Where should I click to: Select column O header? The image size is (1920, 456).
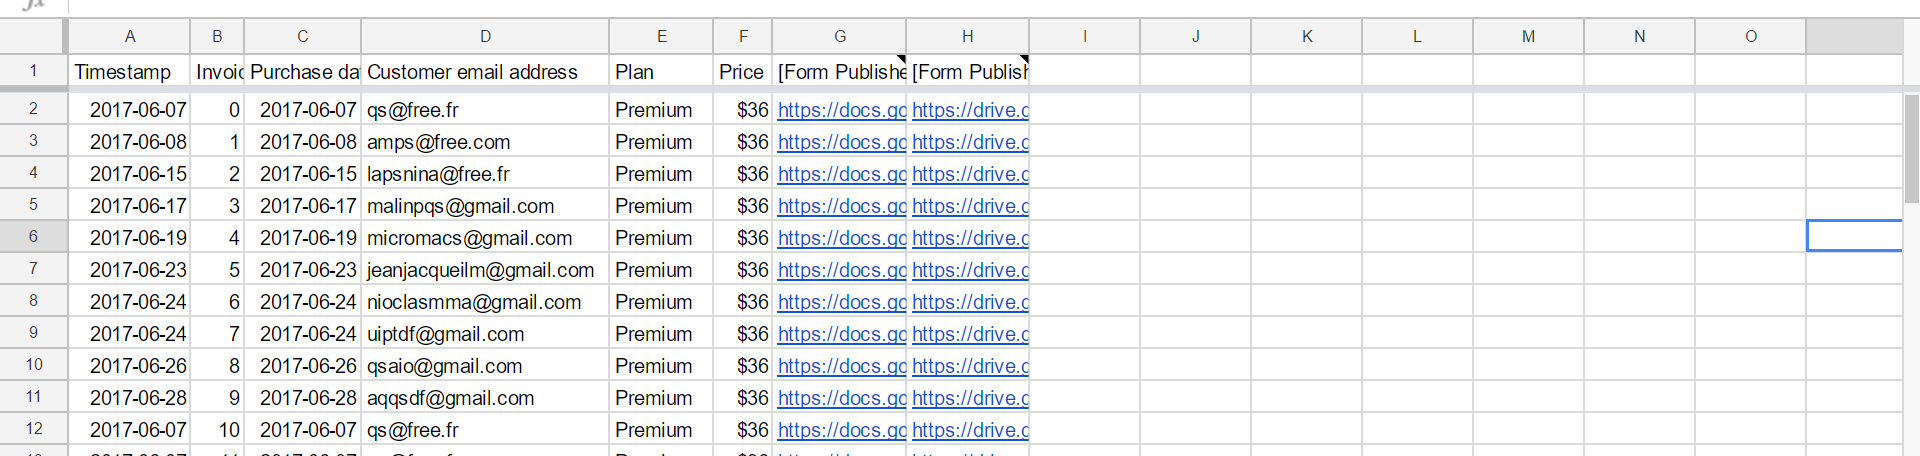coord(1750,36)
